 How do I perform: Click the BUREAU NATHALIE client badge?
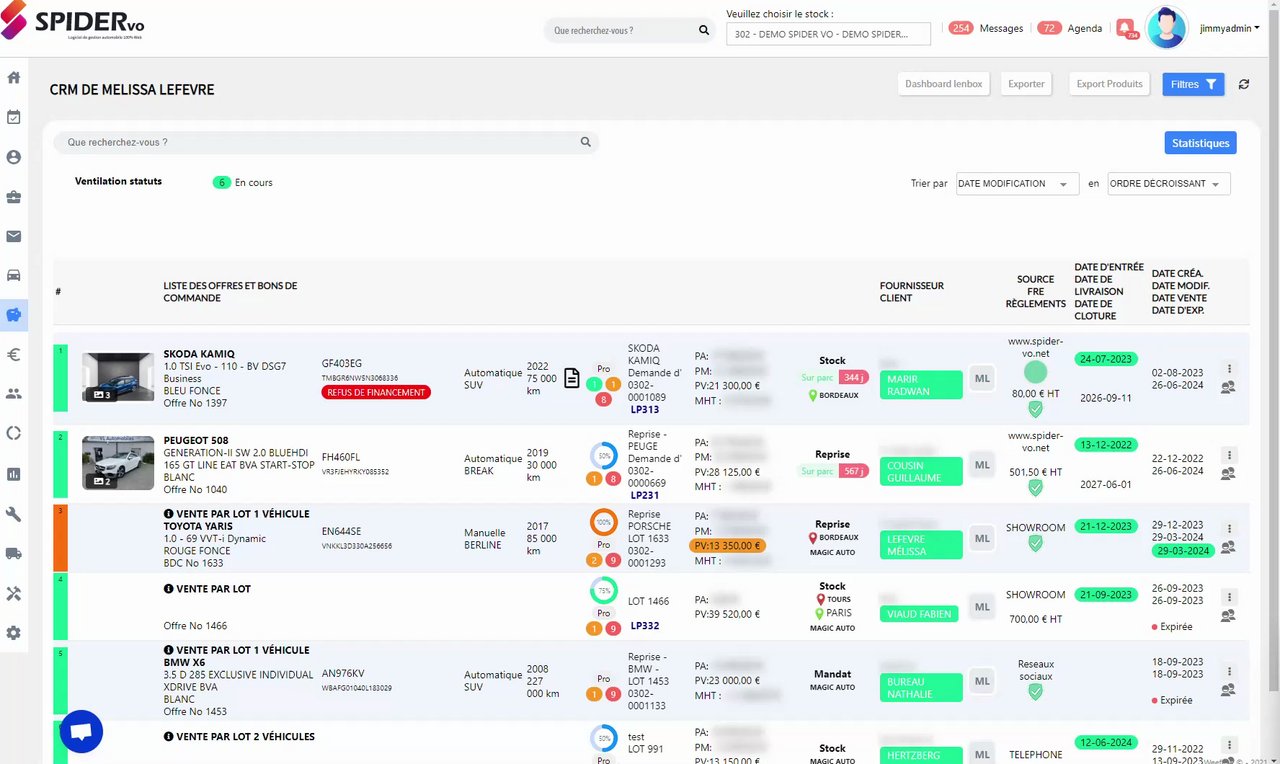pyautogui.click(x=921, y=687)
